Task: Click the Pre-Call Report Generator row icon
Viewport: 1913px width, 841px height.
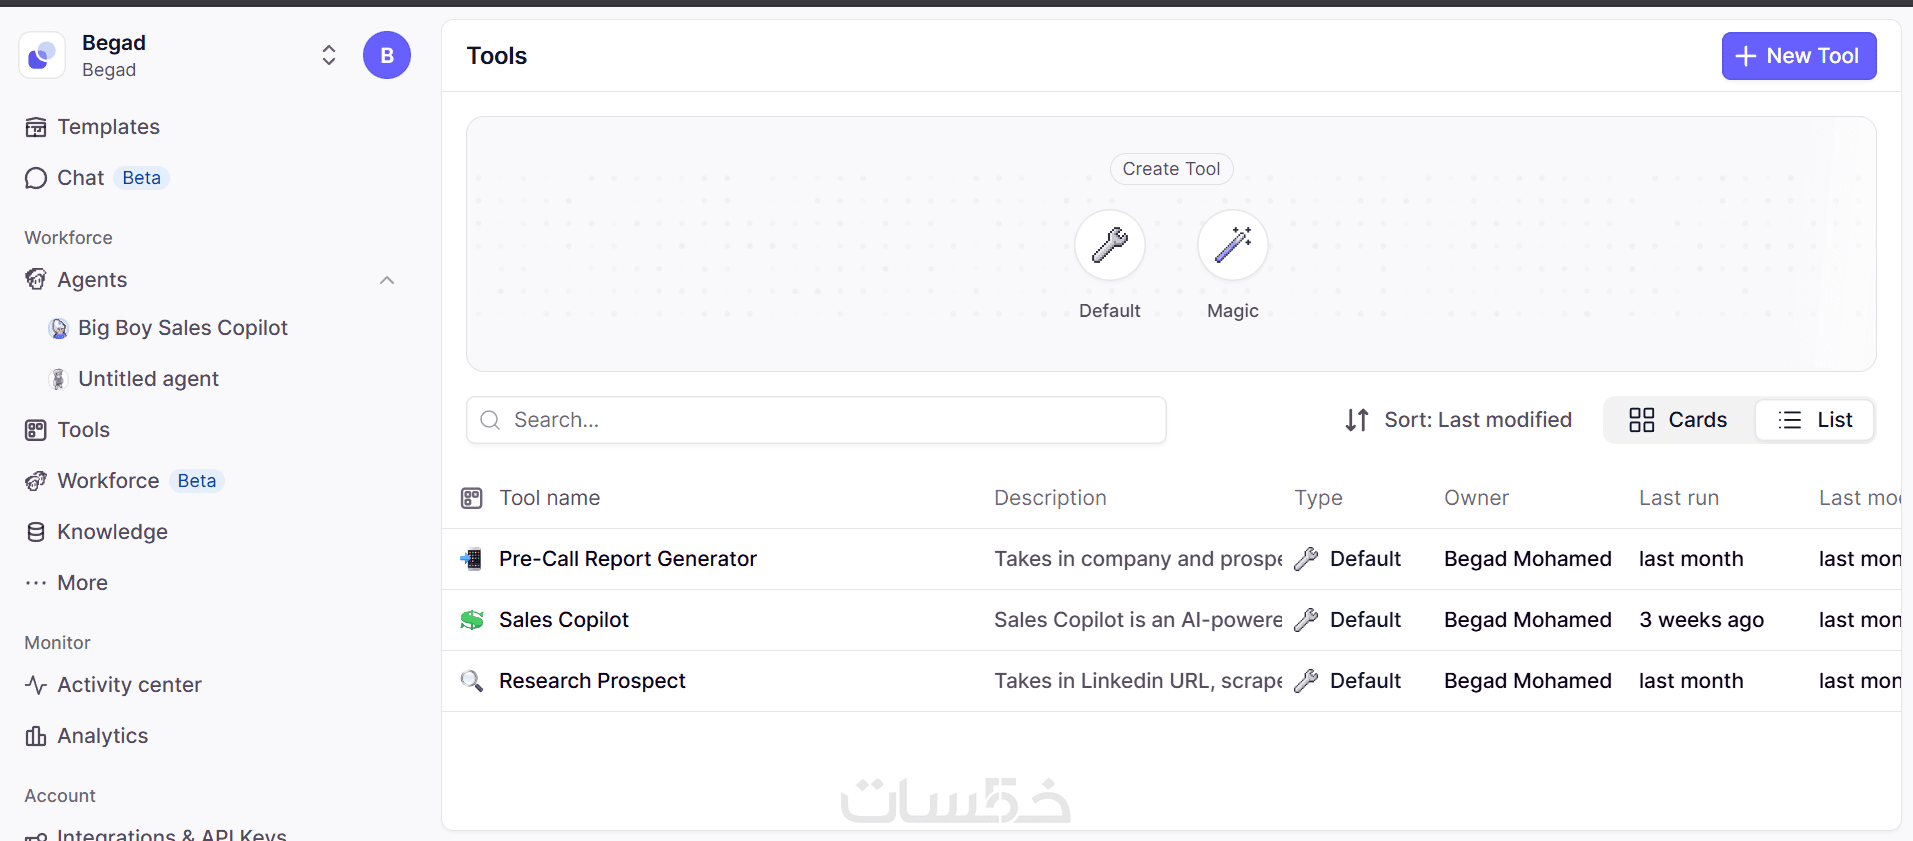Action: (471, 559)
